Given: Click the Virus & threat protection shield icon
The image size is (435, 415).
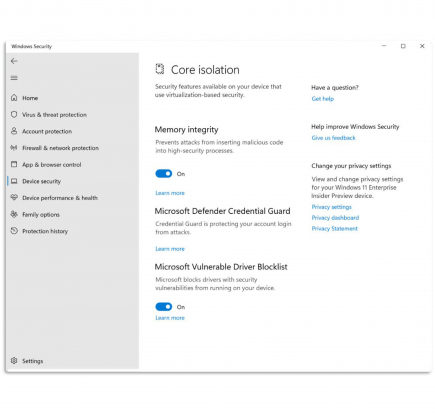Looking at the screenshot, I should coord(14,114).
